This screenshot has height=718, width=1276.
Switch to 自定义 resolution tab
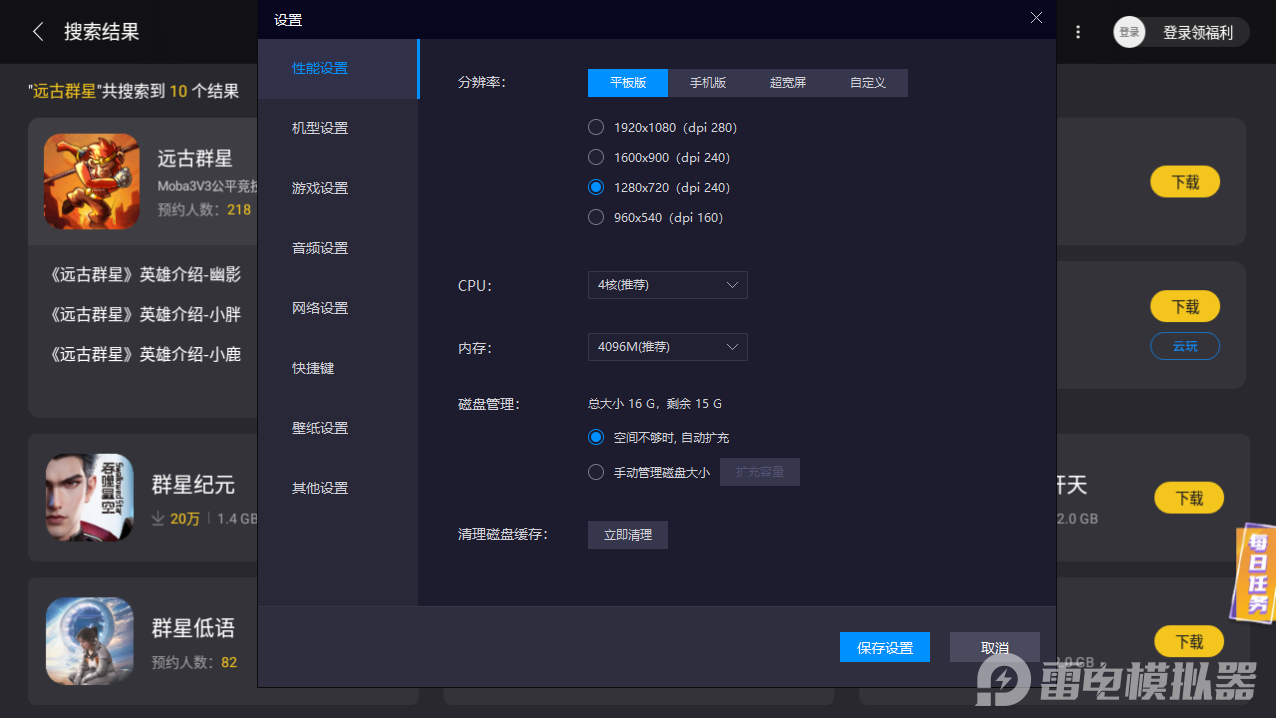click(868, 83)
